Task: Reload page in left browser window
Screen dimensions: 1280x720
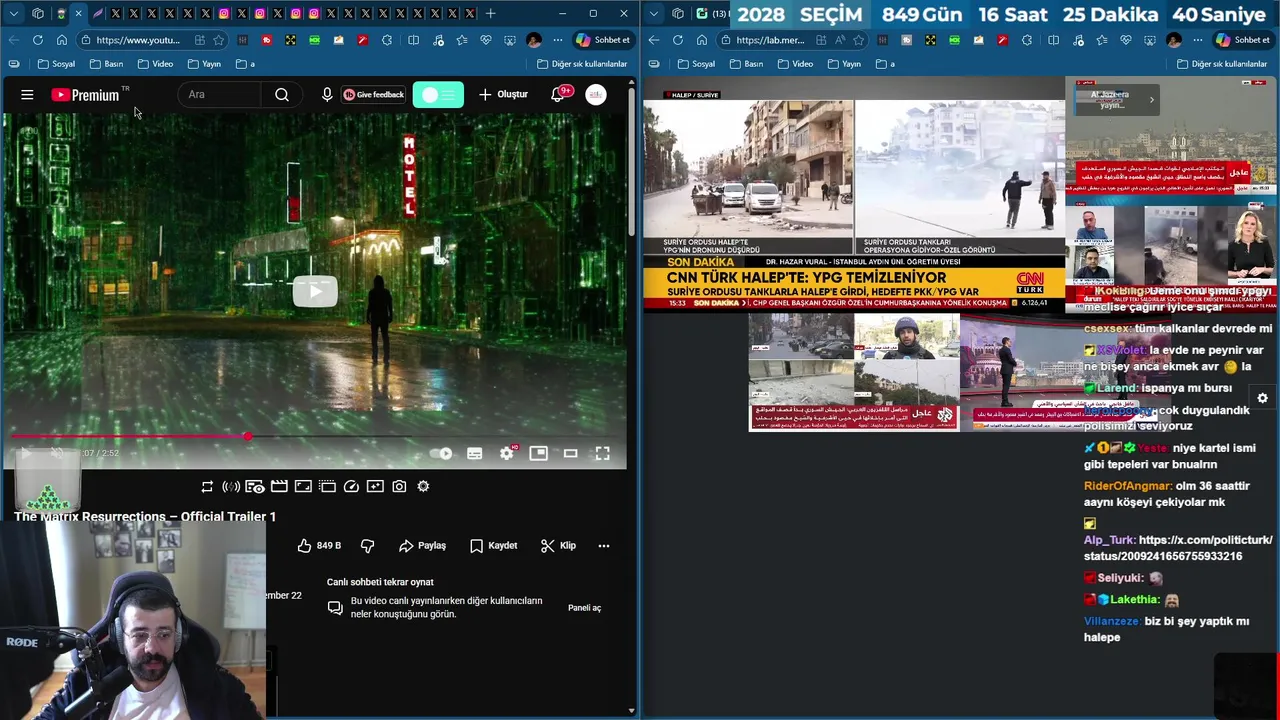Action: 37,40
